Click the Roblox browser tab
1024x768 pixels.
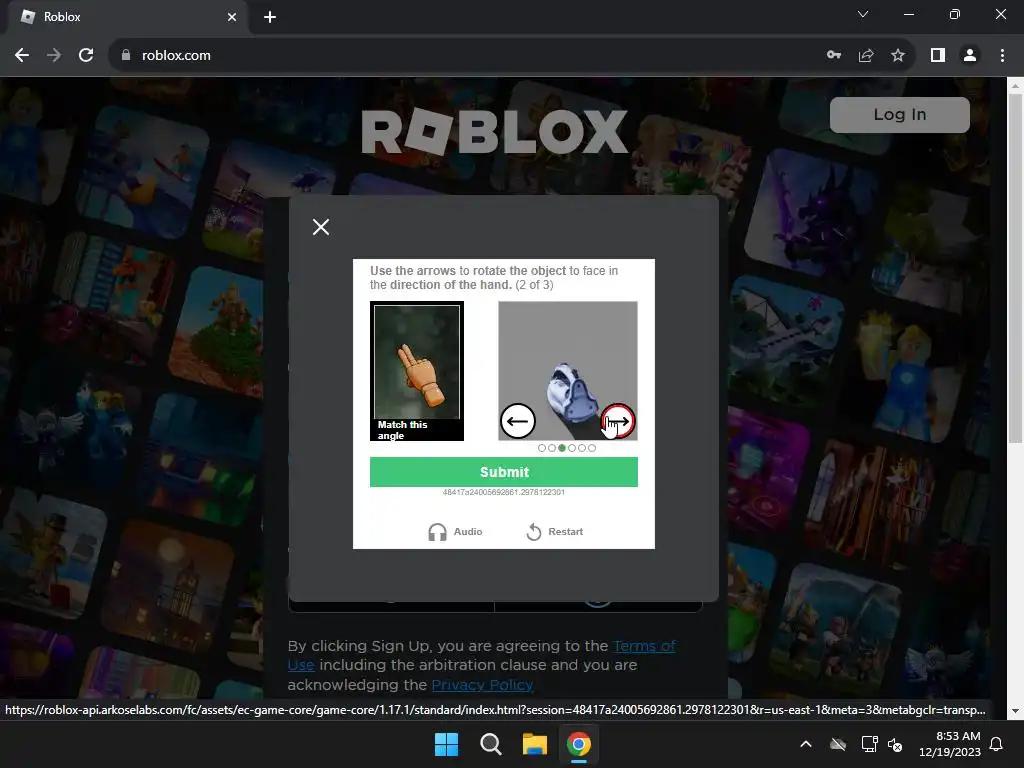coord(127,17)
